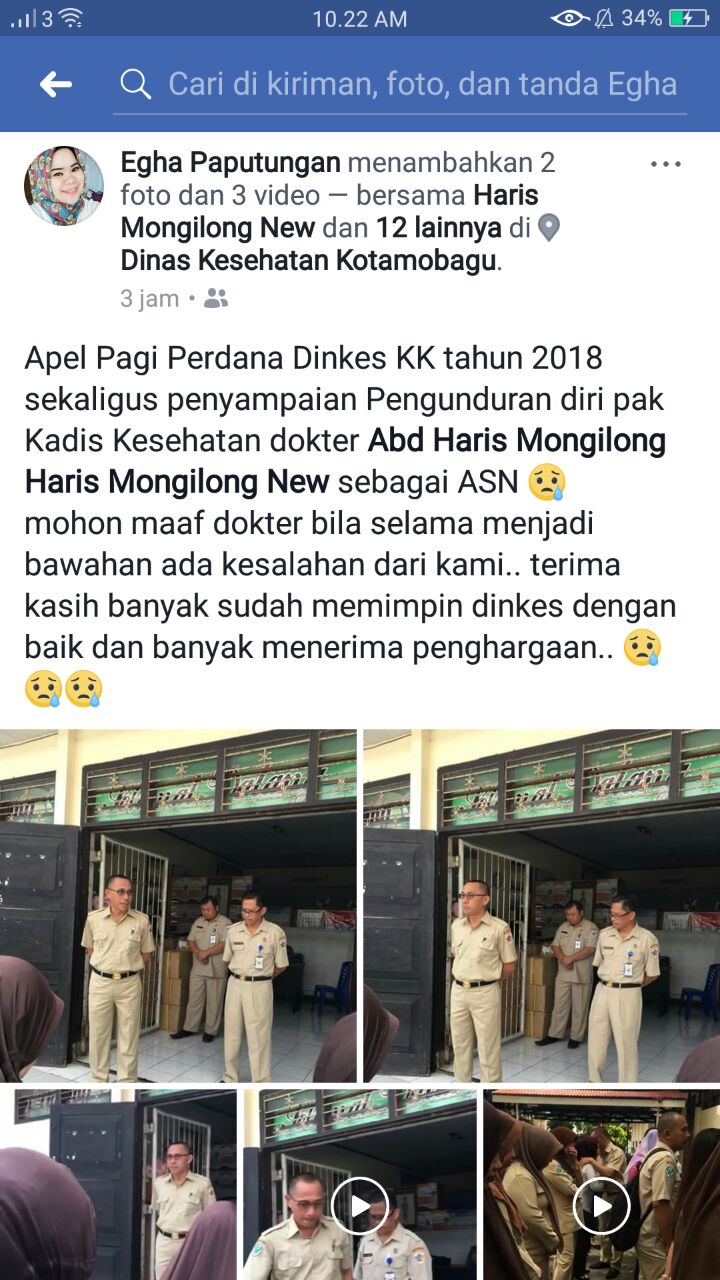This screenshot has width=720, height=1280.
Task: Open the three-dots post options menu
Action: click(666, 164)
